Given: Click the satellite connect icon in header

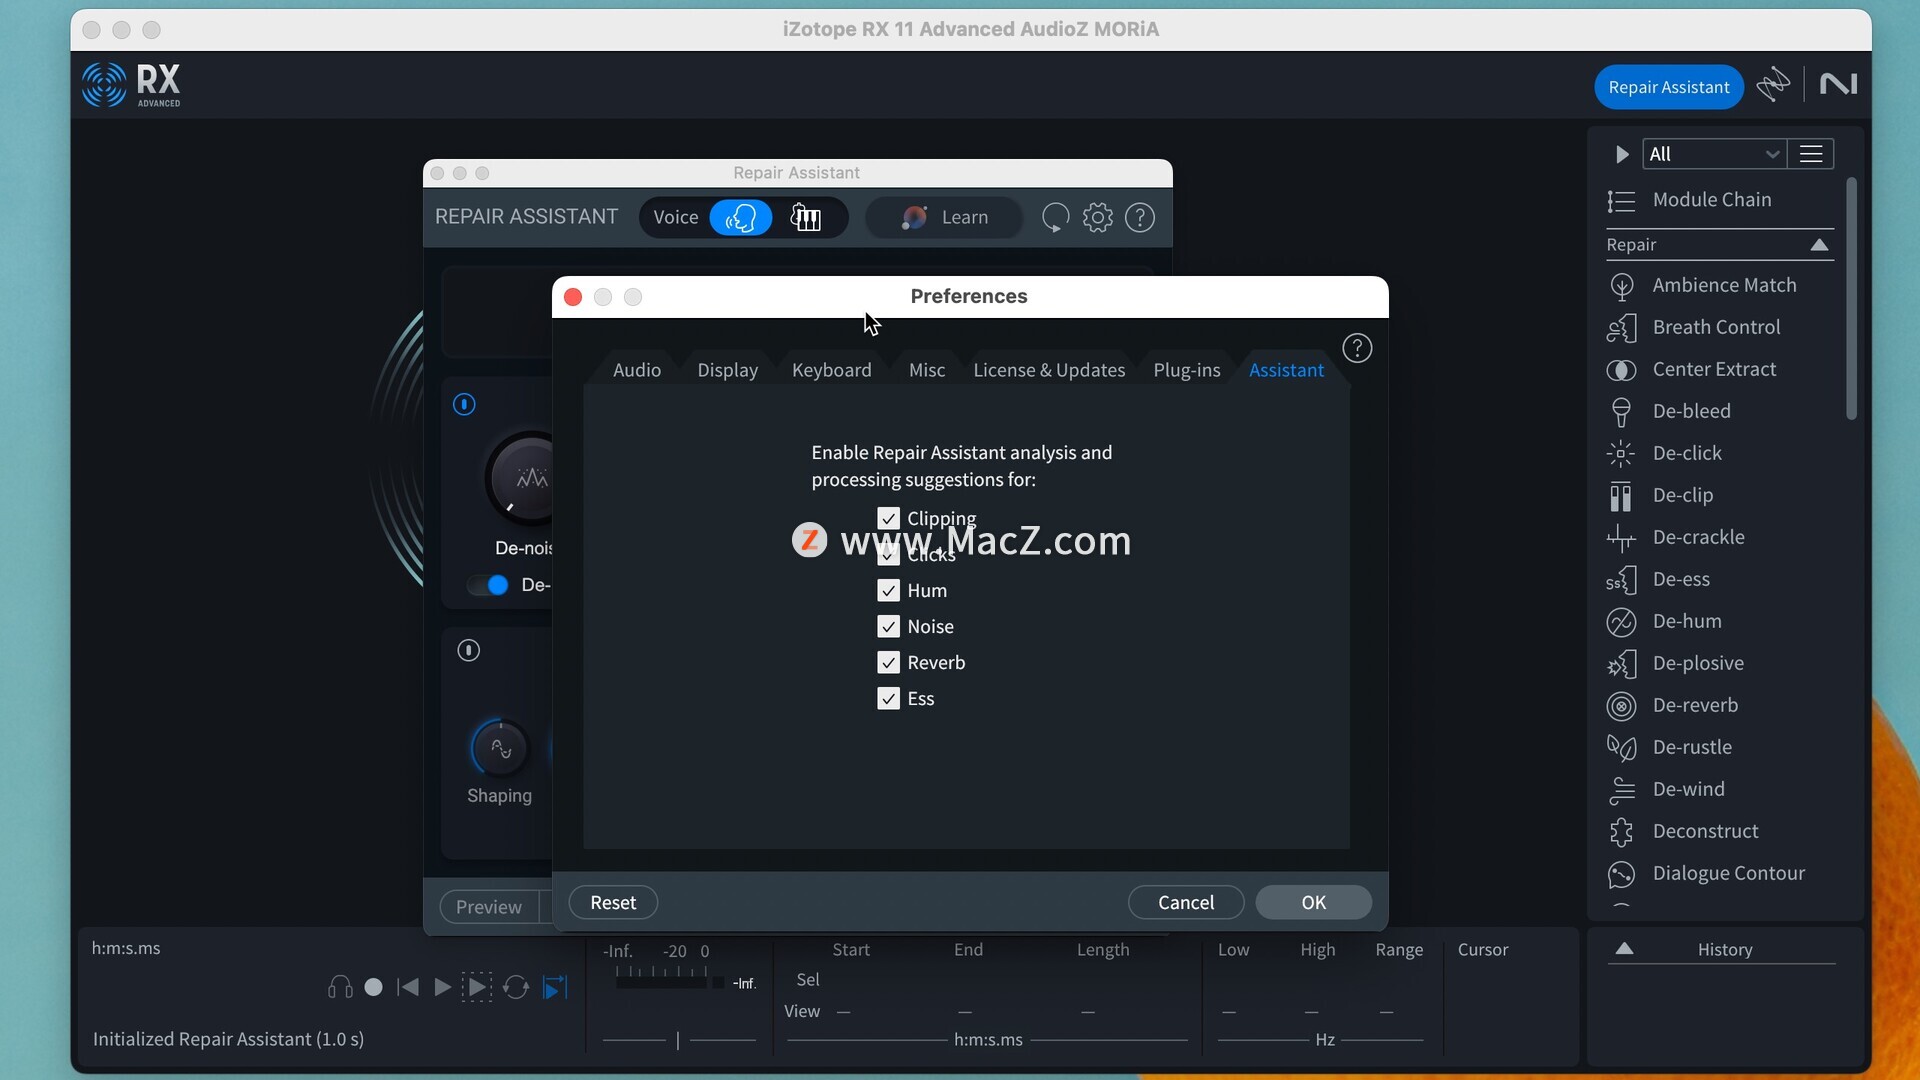Looking at the screenshot, I should click(1773, 85).
